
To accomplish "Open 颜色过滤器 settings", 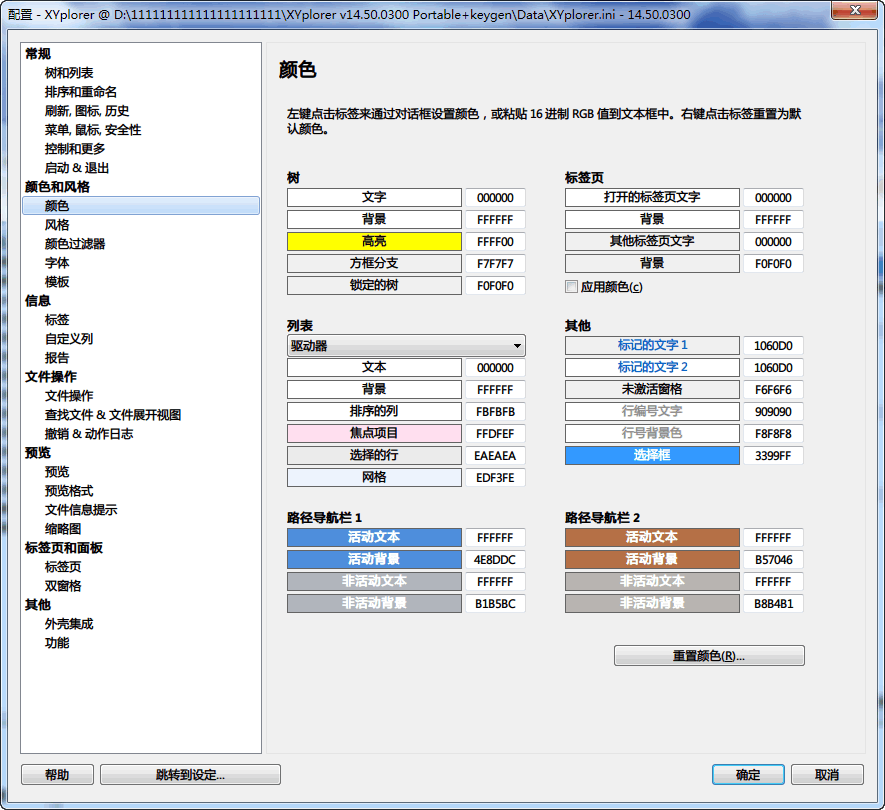I will [x=75, y=244].
